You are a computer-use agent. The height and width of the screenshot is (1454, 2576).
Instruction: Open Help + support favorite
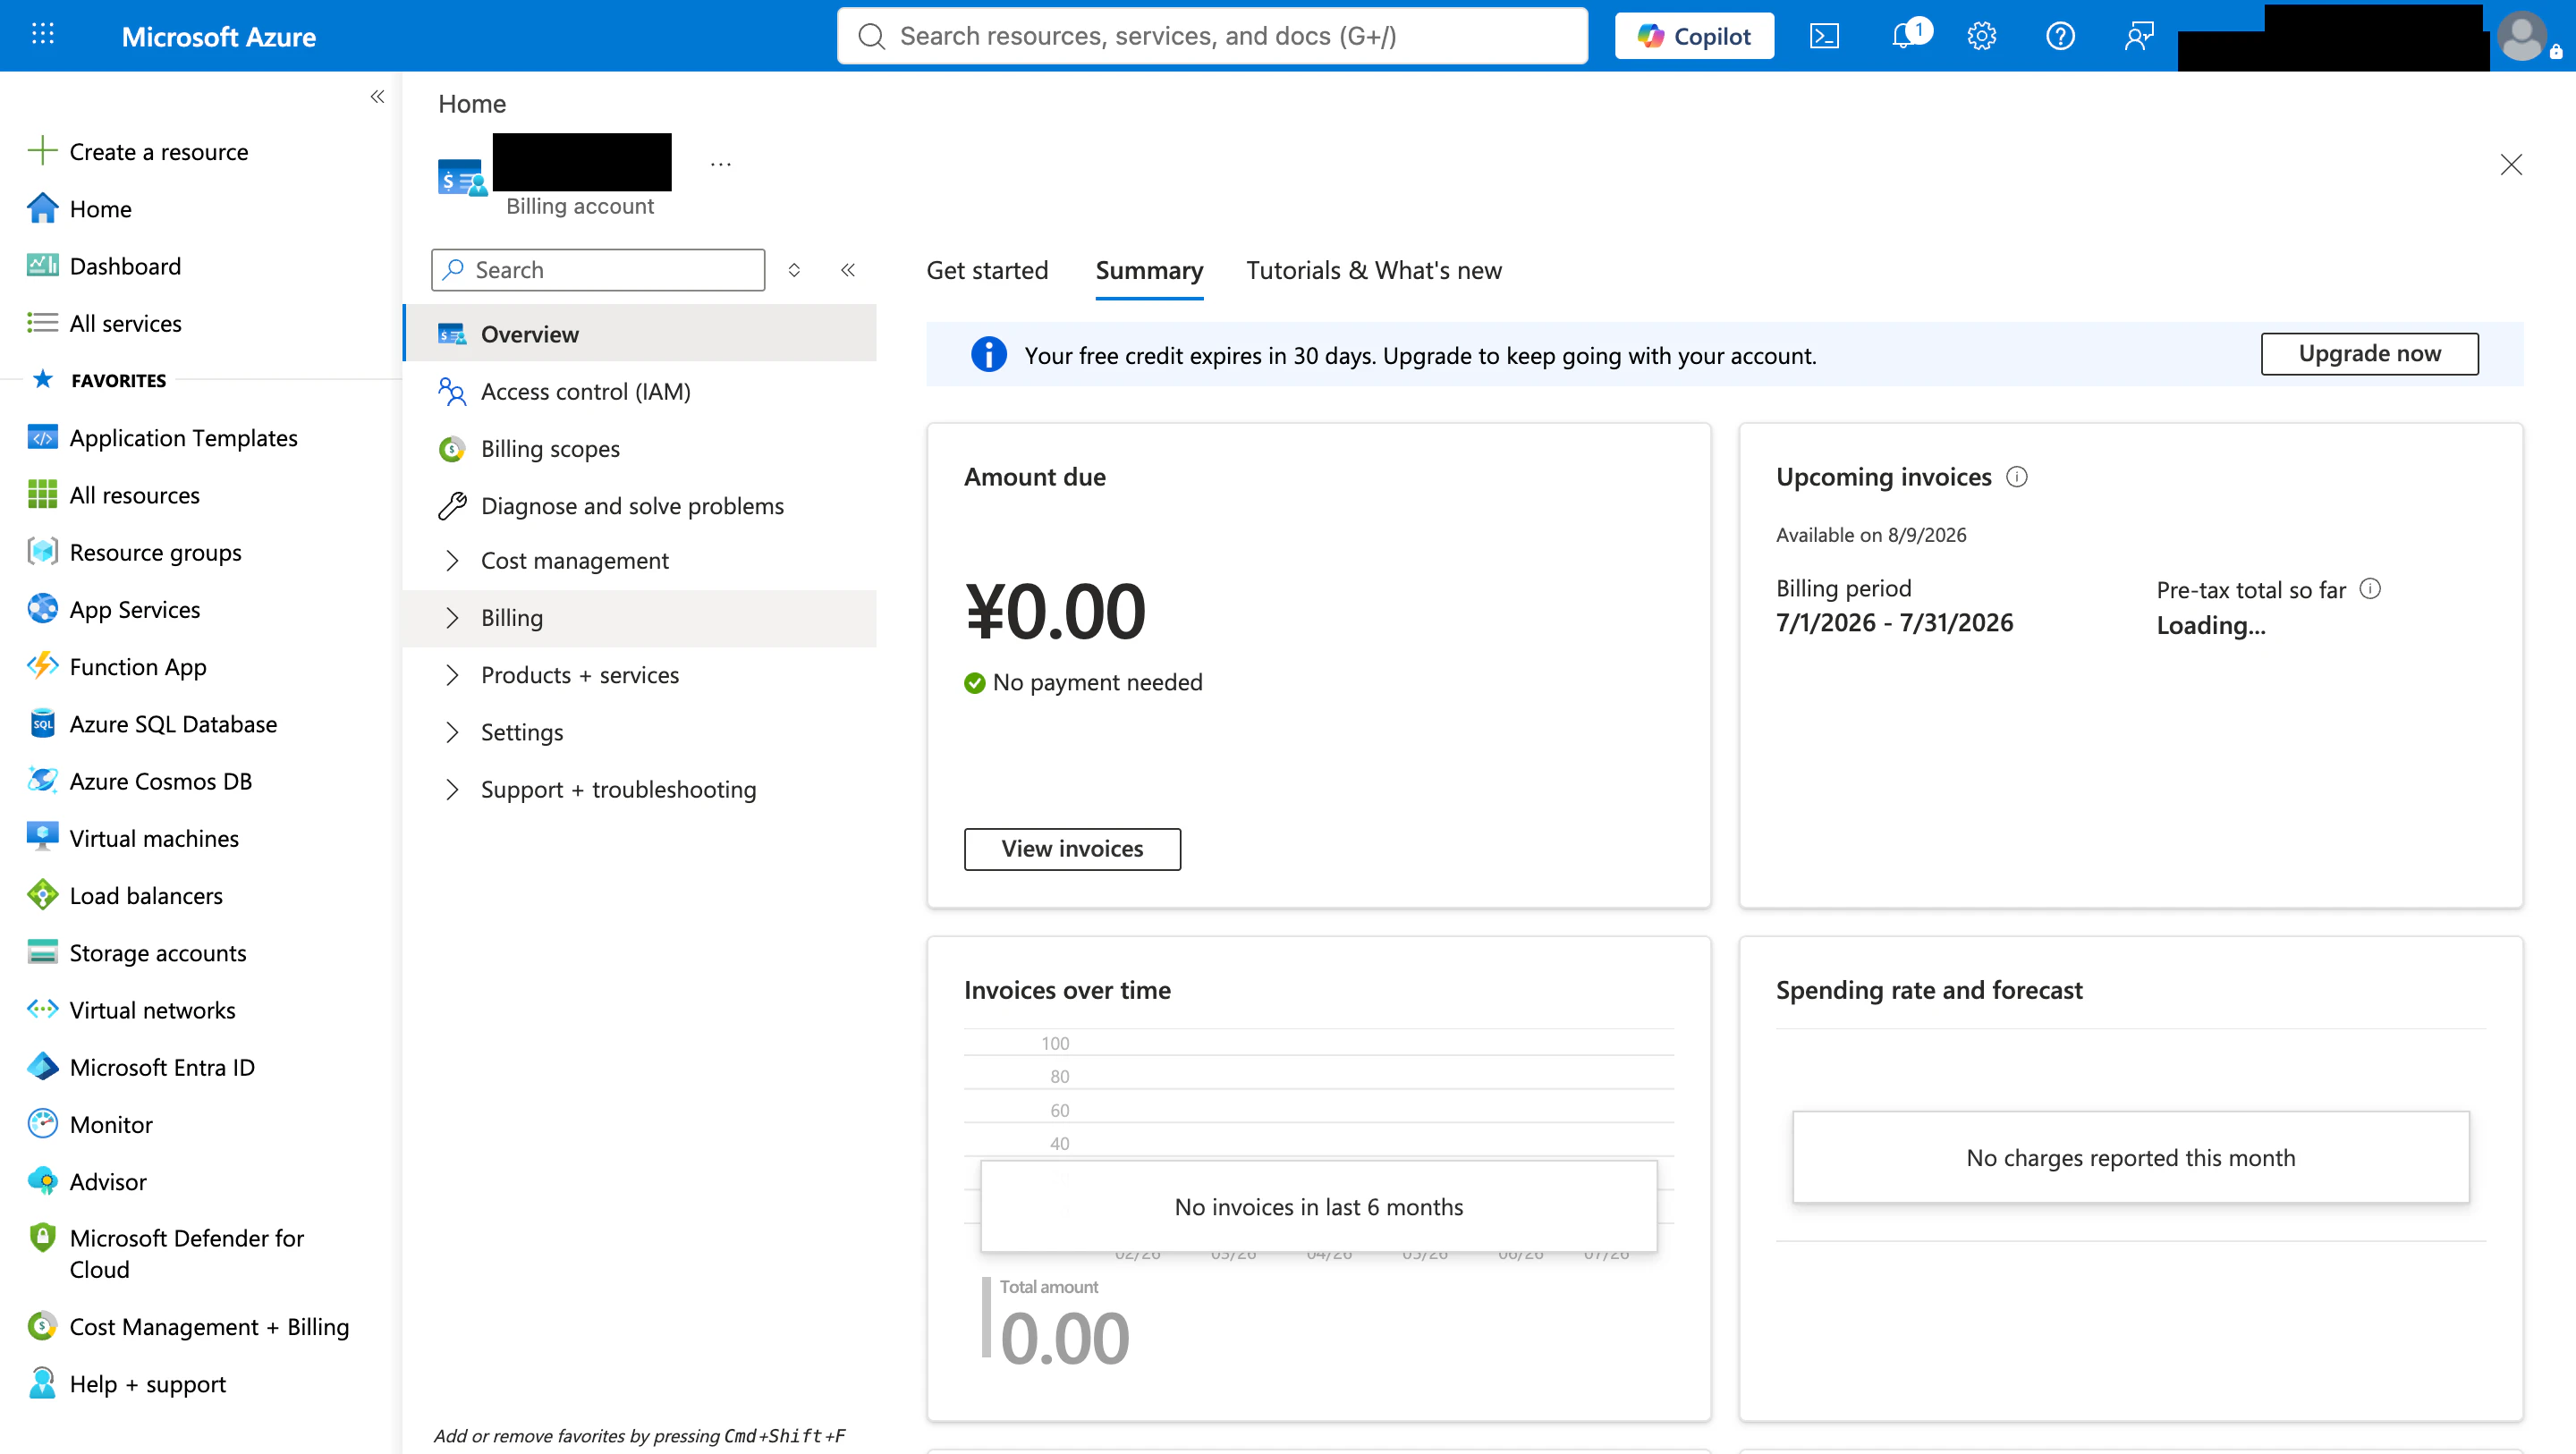tap(147, 1383)
